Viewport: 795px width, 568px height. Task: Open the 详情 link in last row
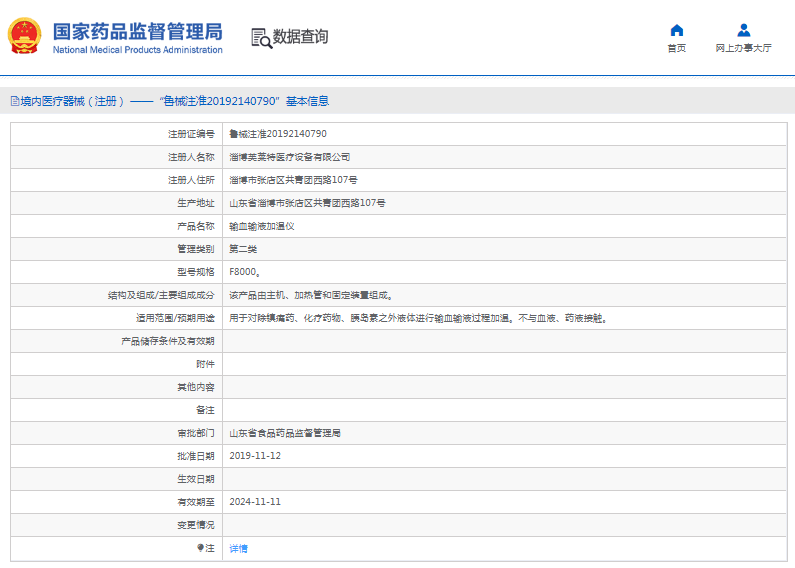coord(238,548)
